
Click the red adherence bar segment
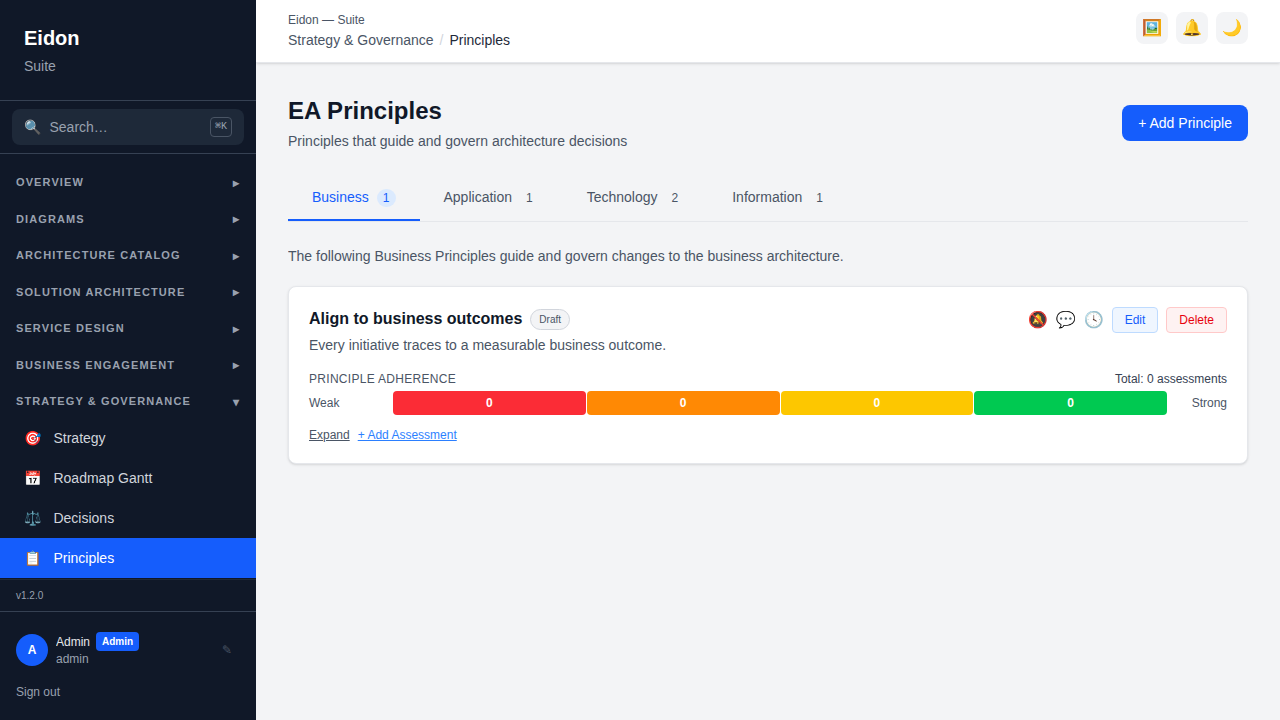tap(489, 403)
